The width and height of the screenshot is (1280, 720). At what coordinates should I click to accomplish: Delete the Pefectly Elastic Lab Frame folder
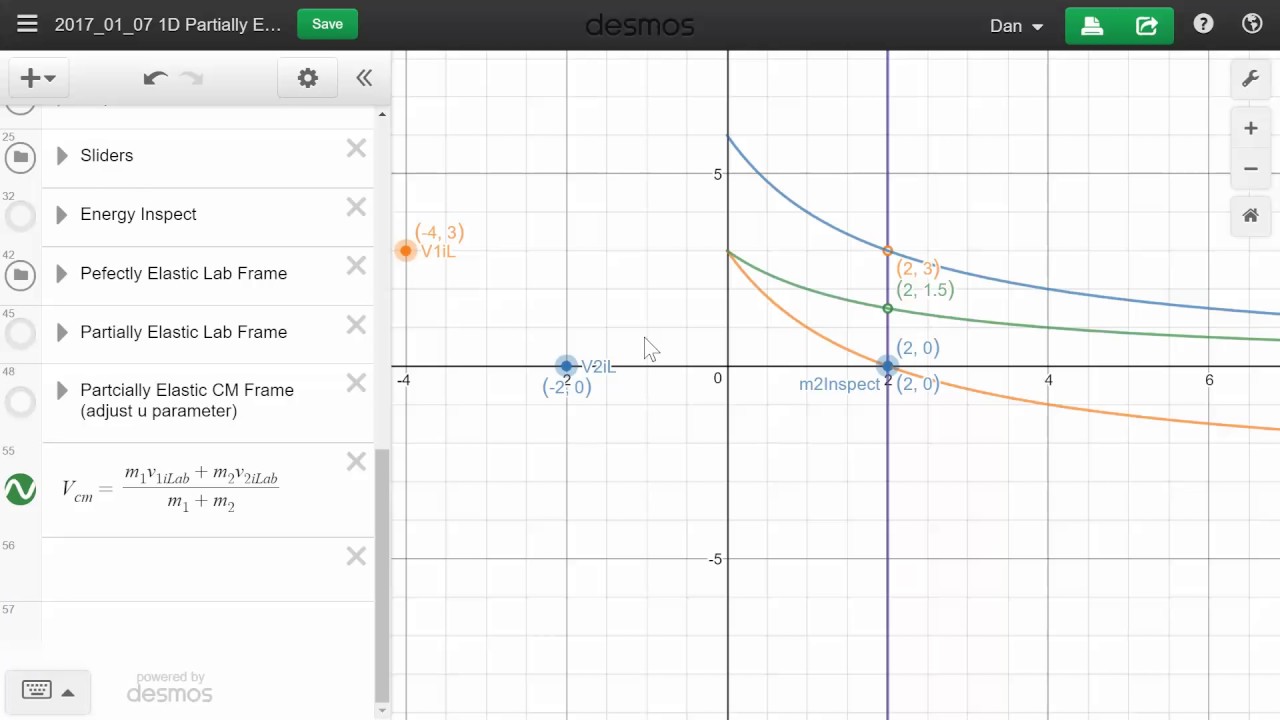[356, 265]
